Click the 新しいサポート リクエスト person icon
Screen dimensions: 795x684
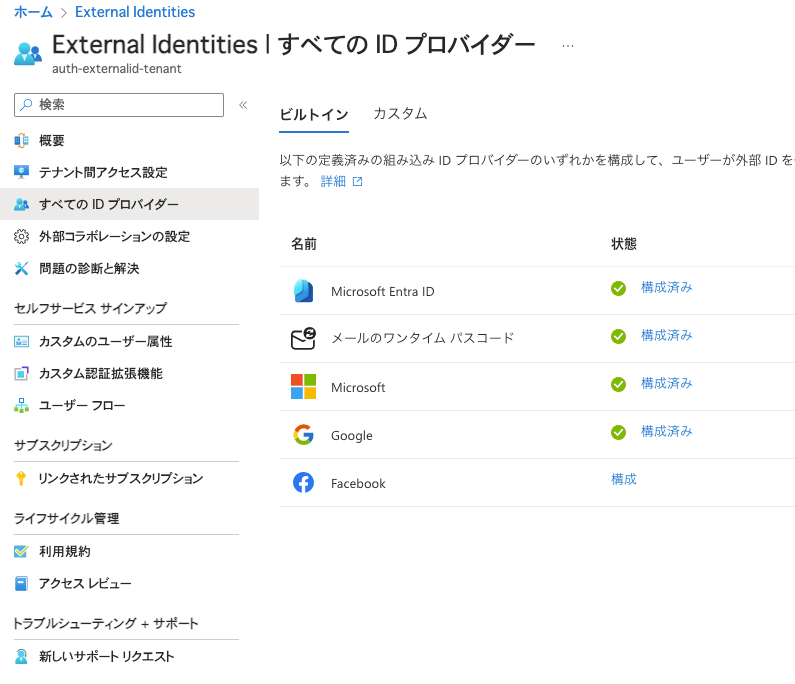pyautogui.click(x=21, y=656)
